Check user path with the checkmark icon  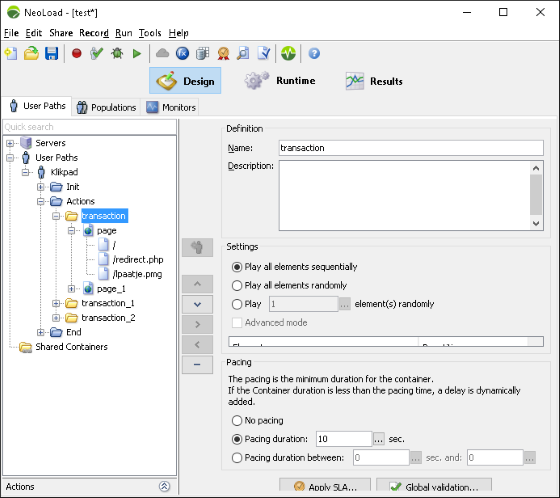pyautogui.click(x=96, y=54)
